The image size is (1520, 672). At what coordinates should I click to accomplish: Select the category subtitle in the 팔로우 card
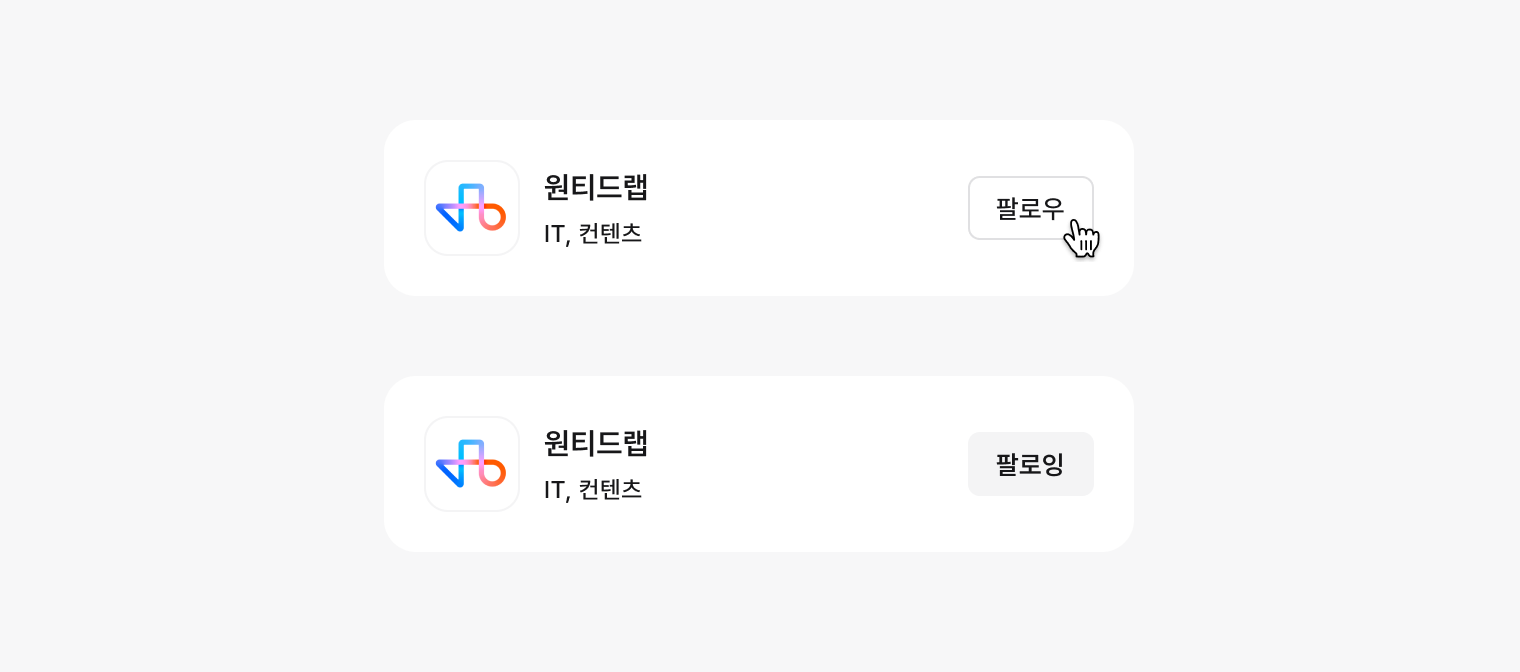click(x=593, y=234)
